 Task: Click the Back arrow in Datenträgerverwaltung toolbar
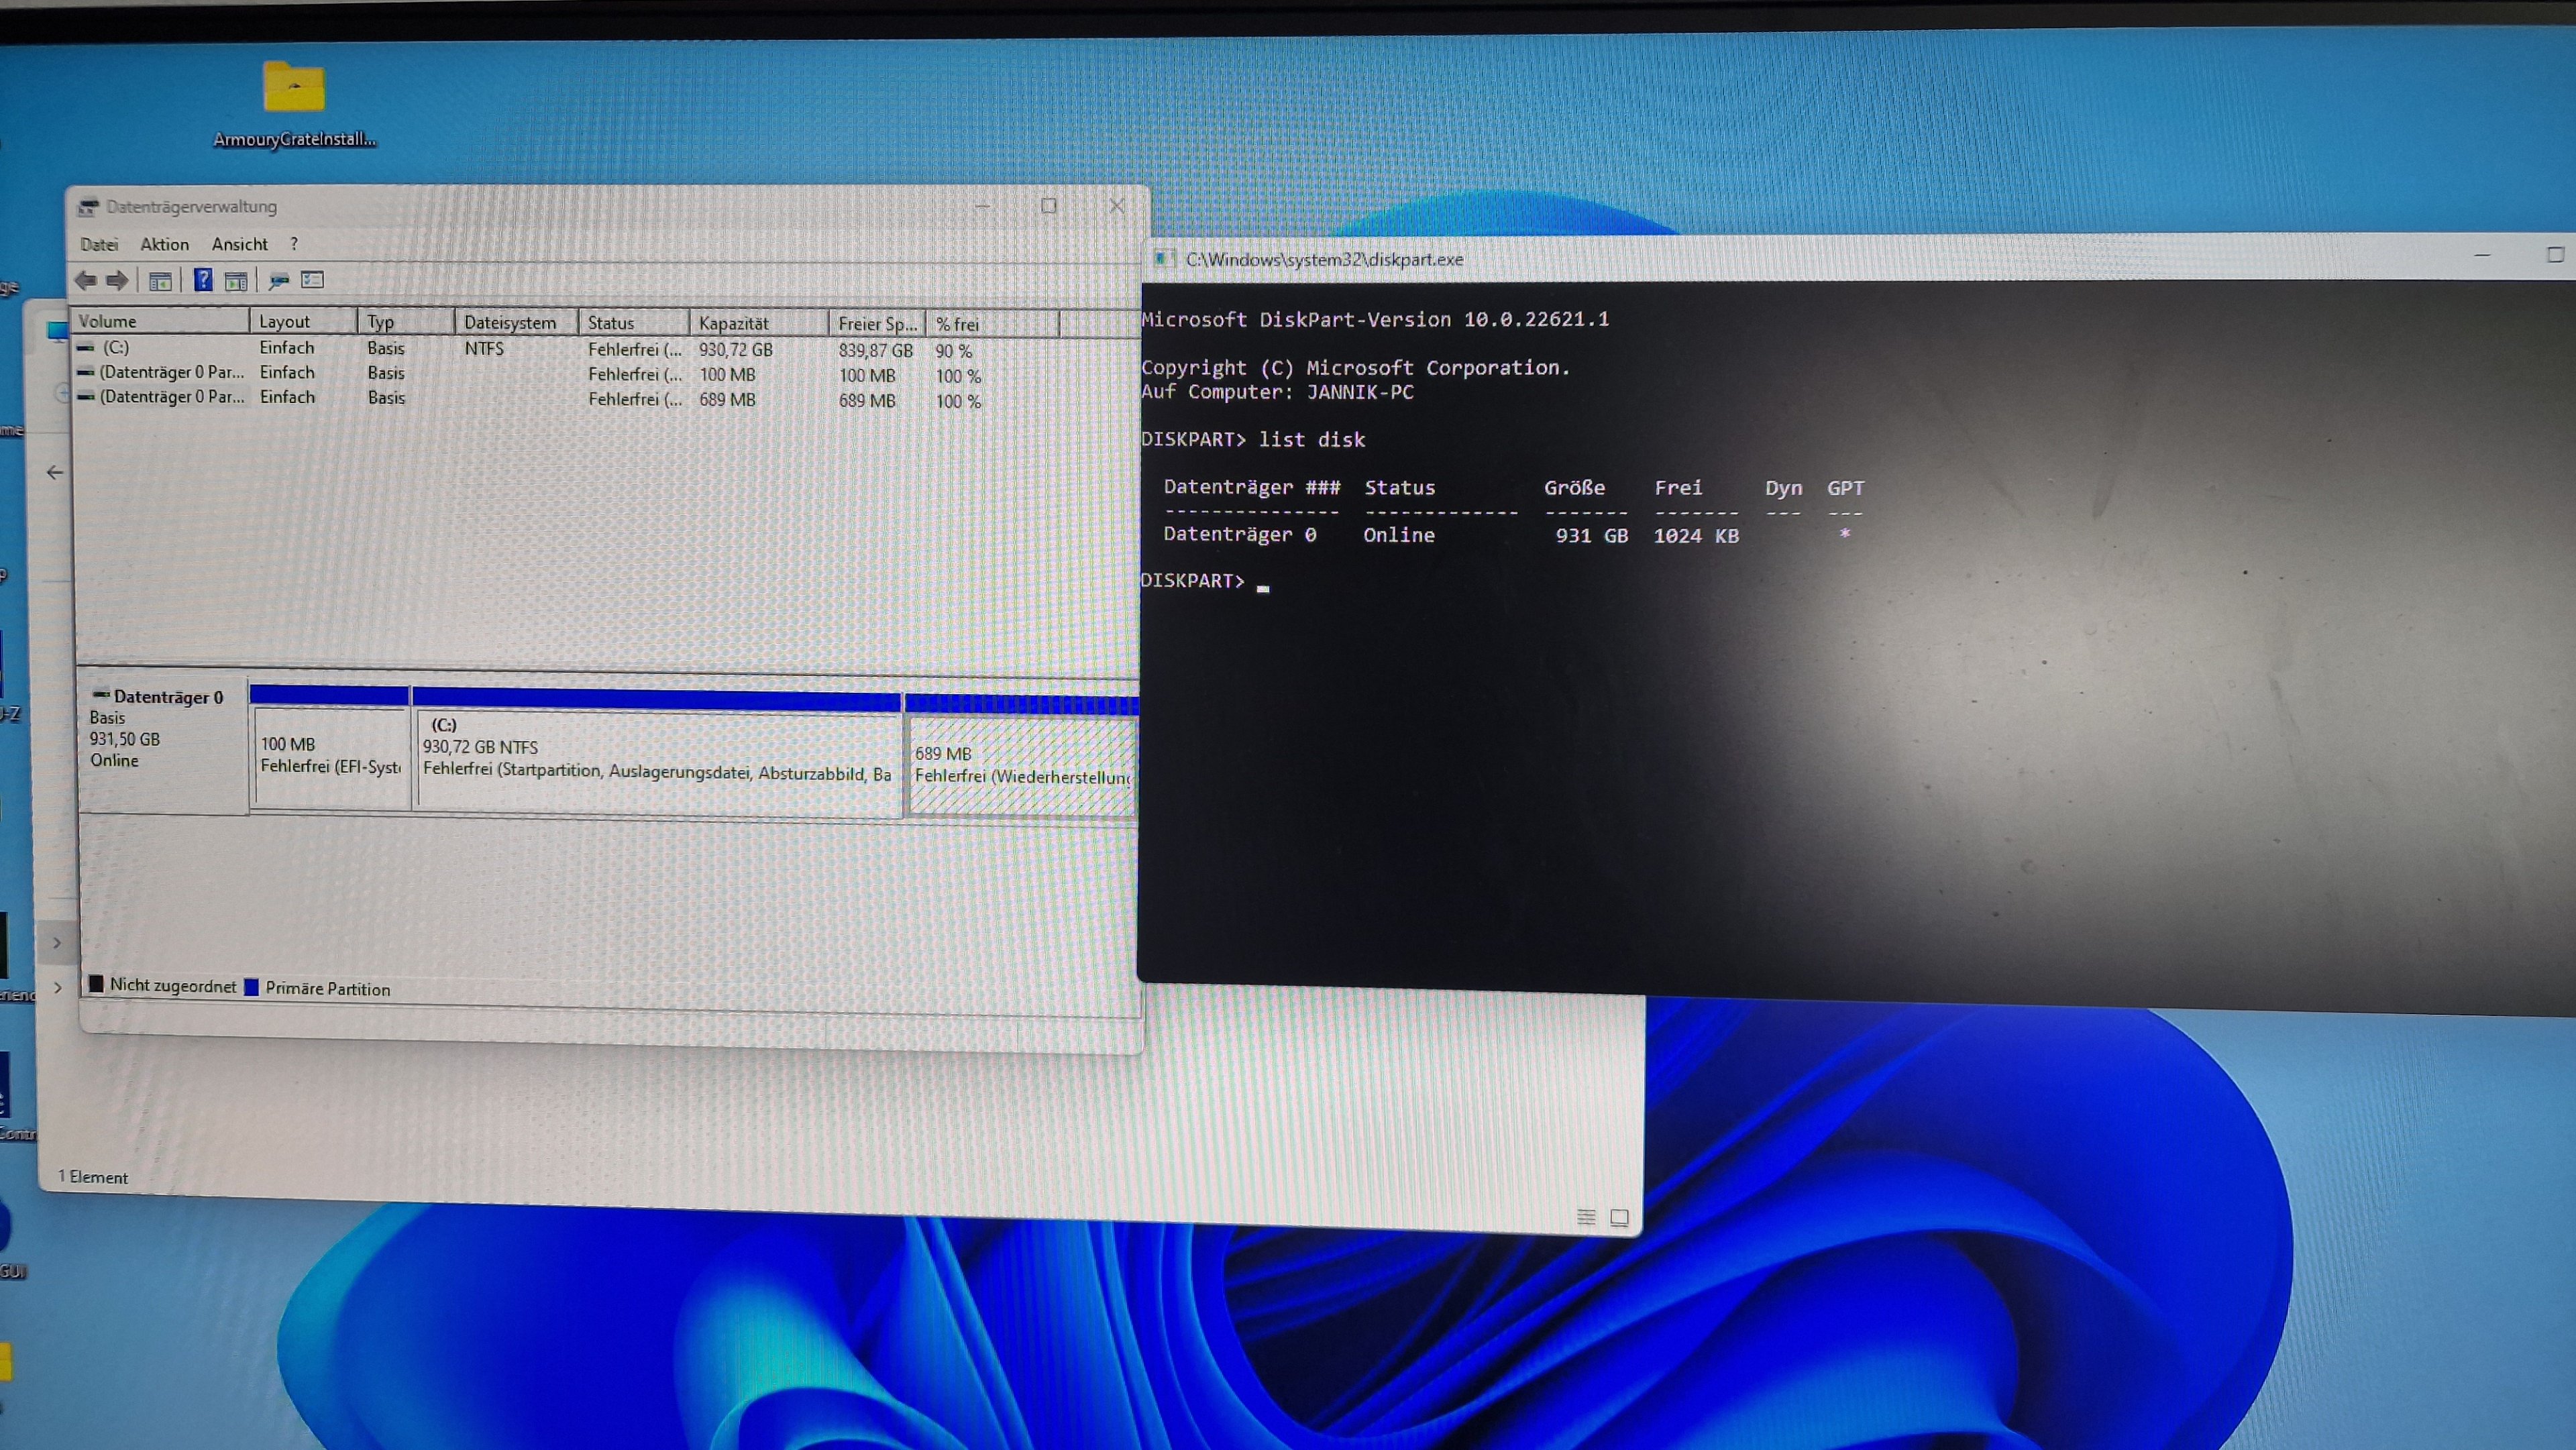(86, 281)
